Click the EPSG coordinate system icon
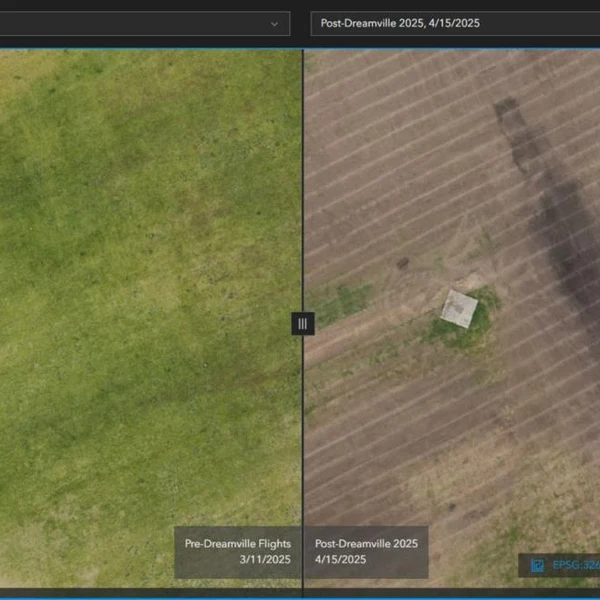Screen dimensions: 600x600 (x=537, y=565)
